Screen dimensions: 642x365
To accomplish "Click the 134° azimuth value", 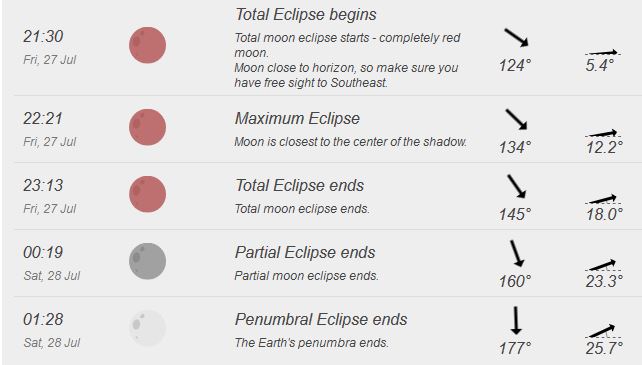I will (x=515, y=147).
